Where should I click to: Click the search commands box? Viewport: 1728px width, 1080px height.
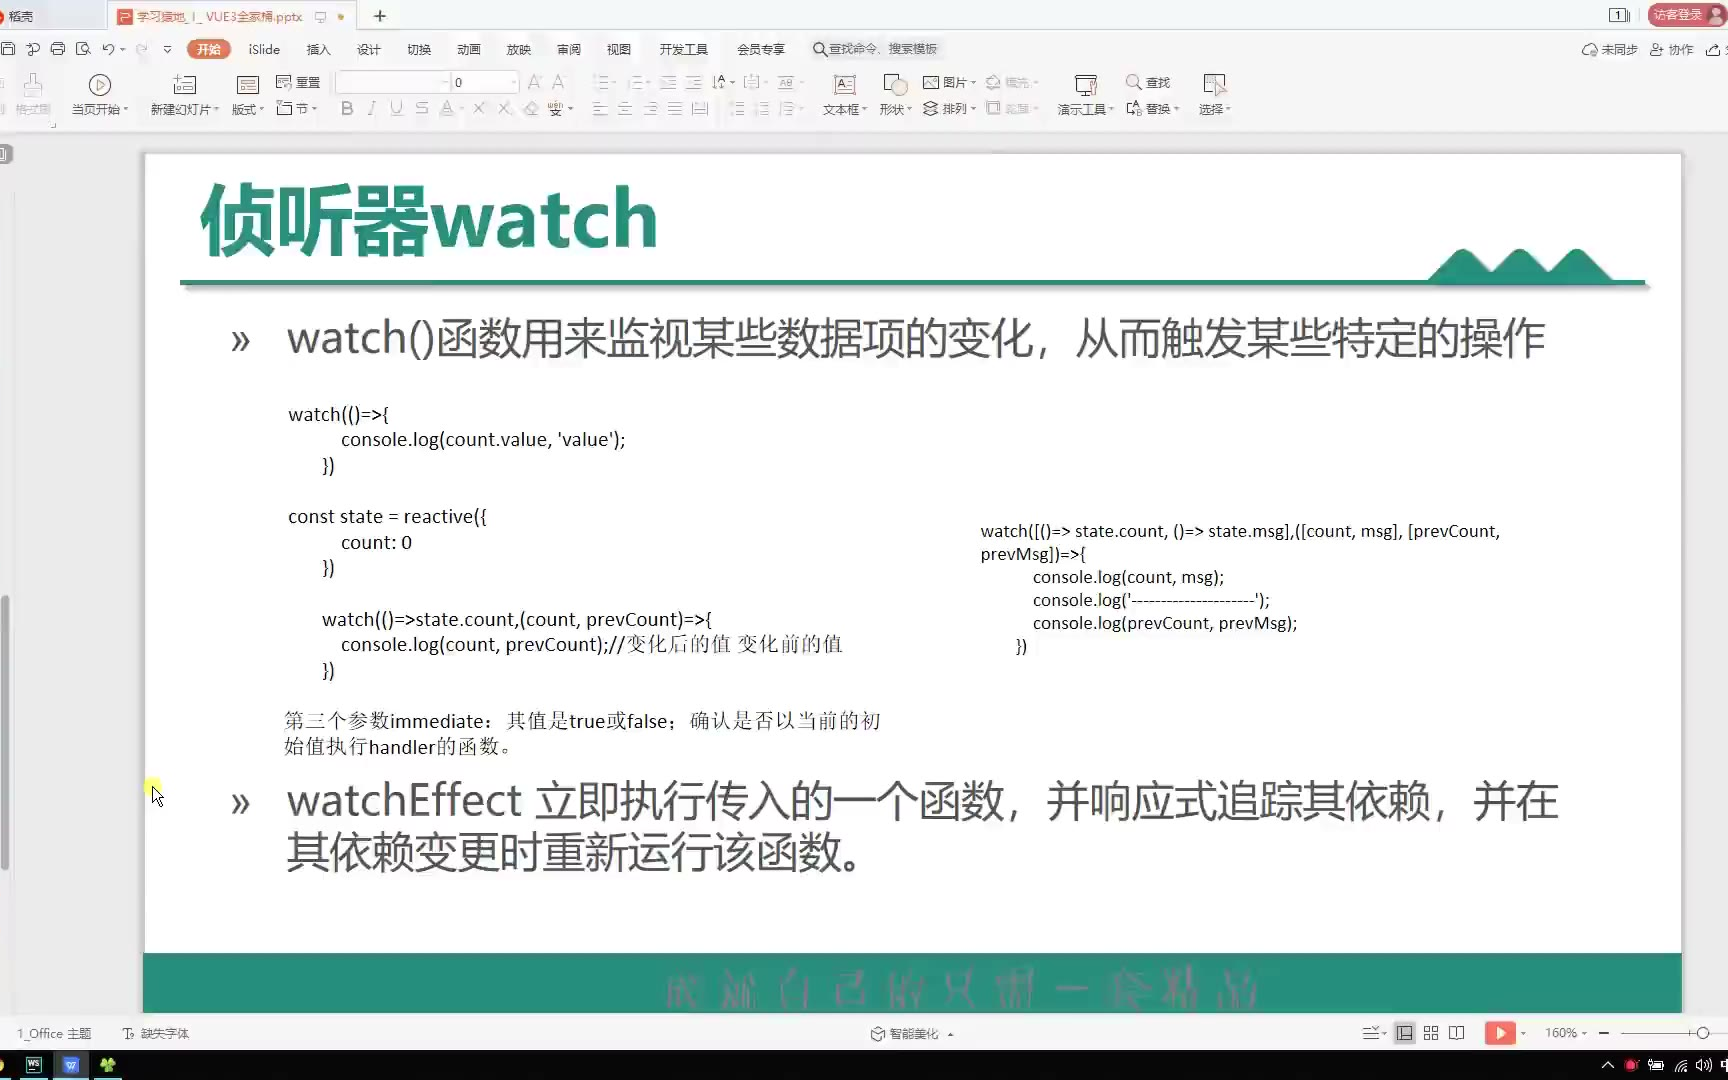pos(875,49)
